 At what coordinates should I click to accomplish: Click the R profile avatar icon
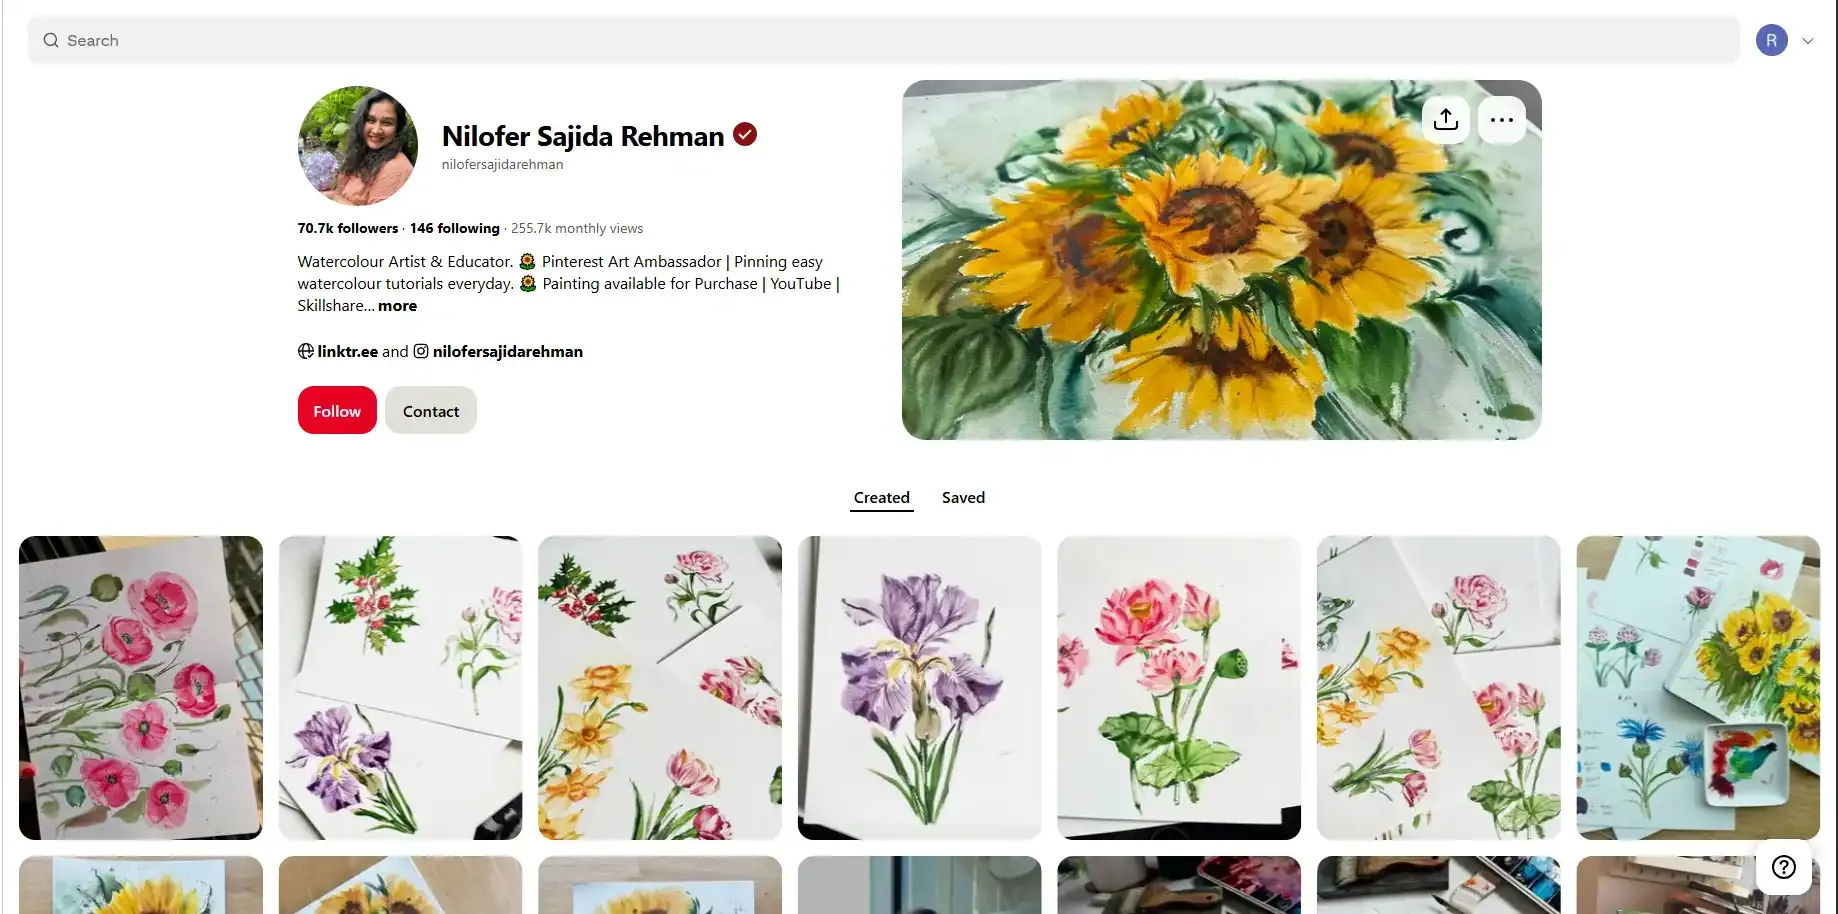pos(1771,40)
